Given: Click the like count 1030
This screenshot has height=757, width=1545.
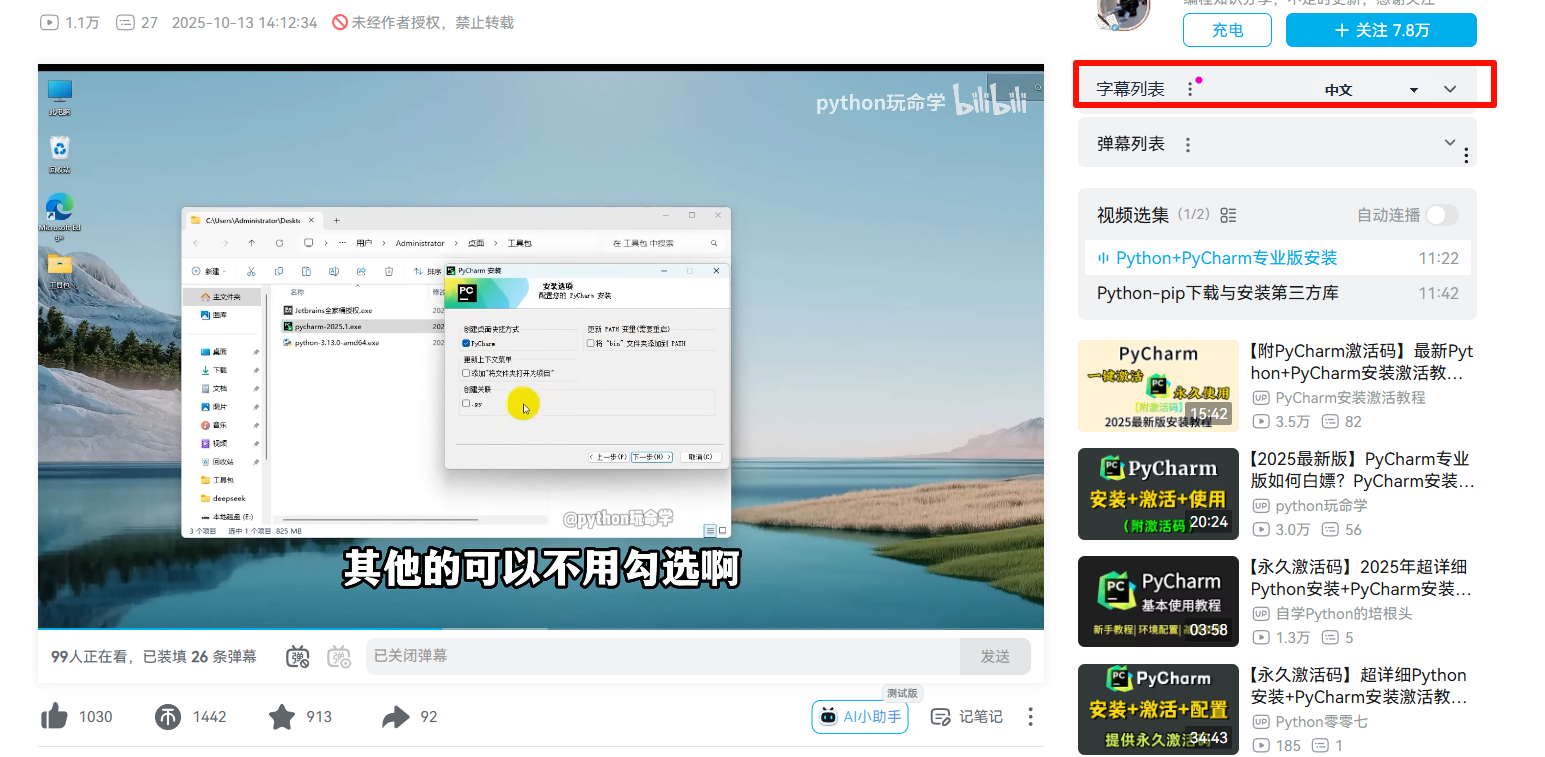Looking at the screenshot, I should pos(96,717).
